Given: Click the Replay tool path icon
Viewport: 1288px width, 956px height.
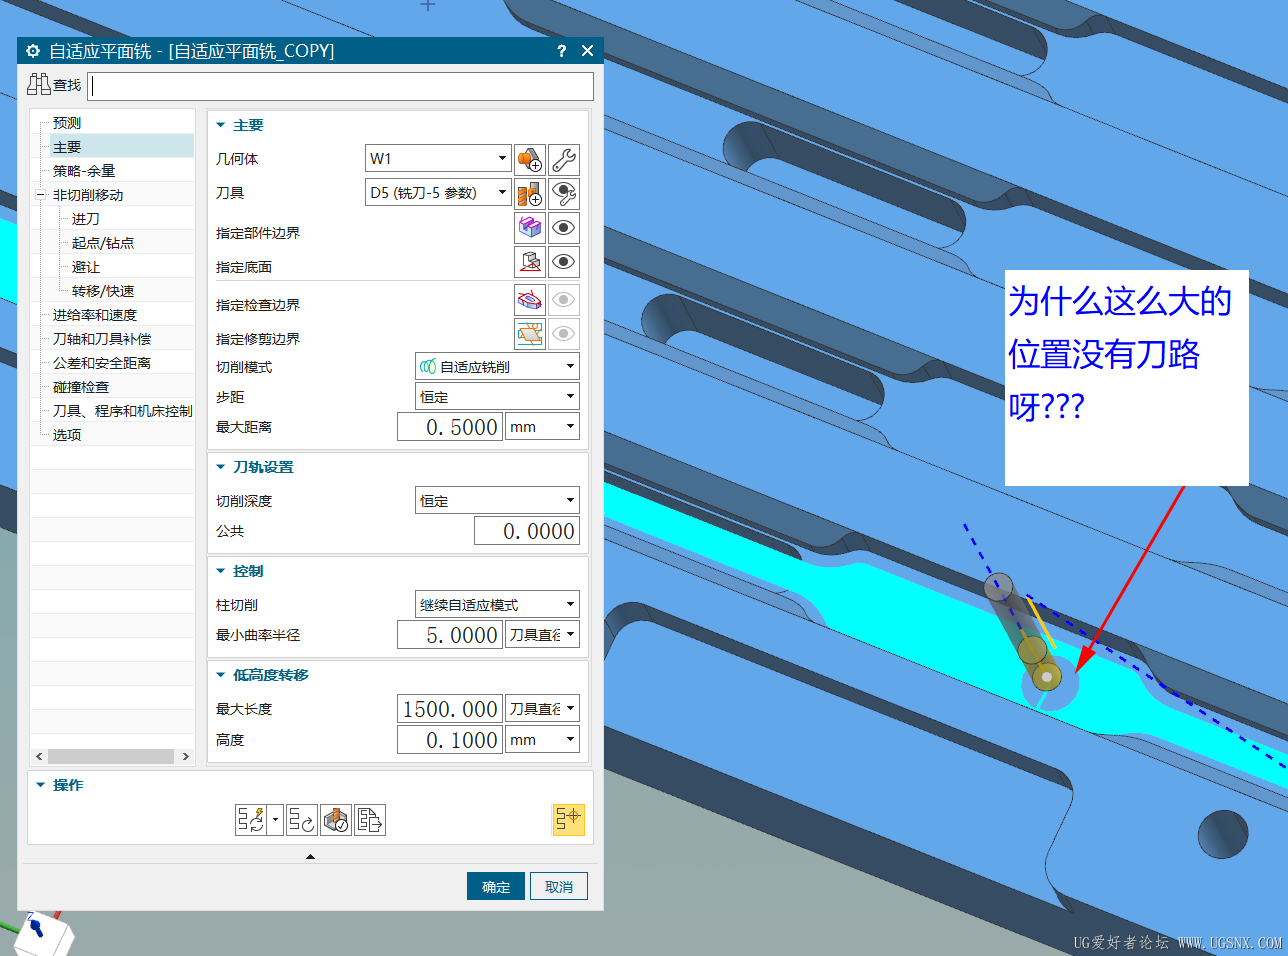Looking at the screenshot, I should pos(302,820).
